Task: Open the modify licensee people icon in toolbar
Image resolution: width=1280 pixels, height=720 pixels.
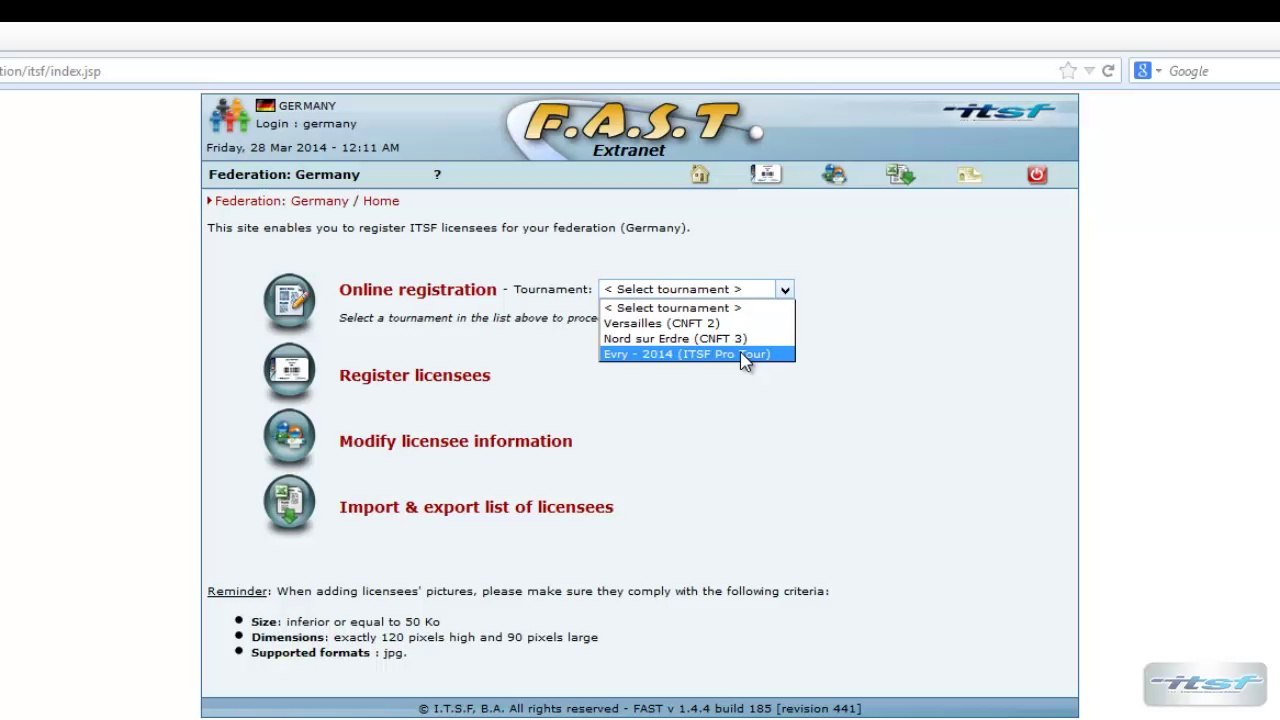Action: point(834,175)
